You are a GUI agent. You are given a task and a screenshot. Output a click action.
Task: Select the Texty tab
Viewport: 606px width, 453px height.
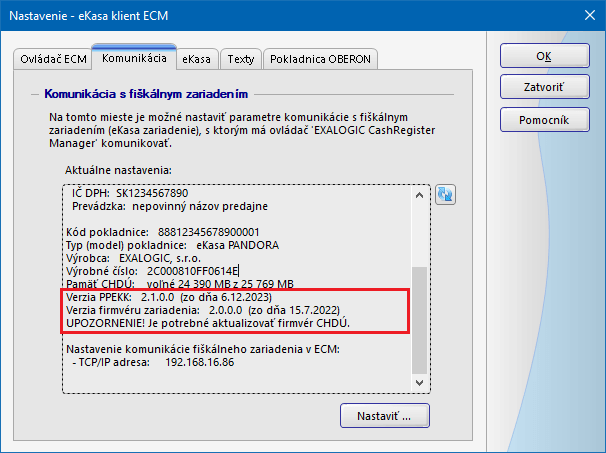coord(240,59)
